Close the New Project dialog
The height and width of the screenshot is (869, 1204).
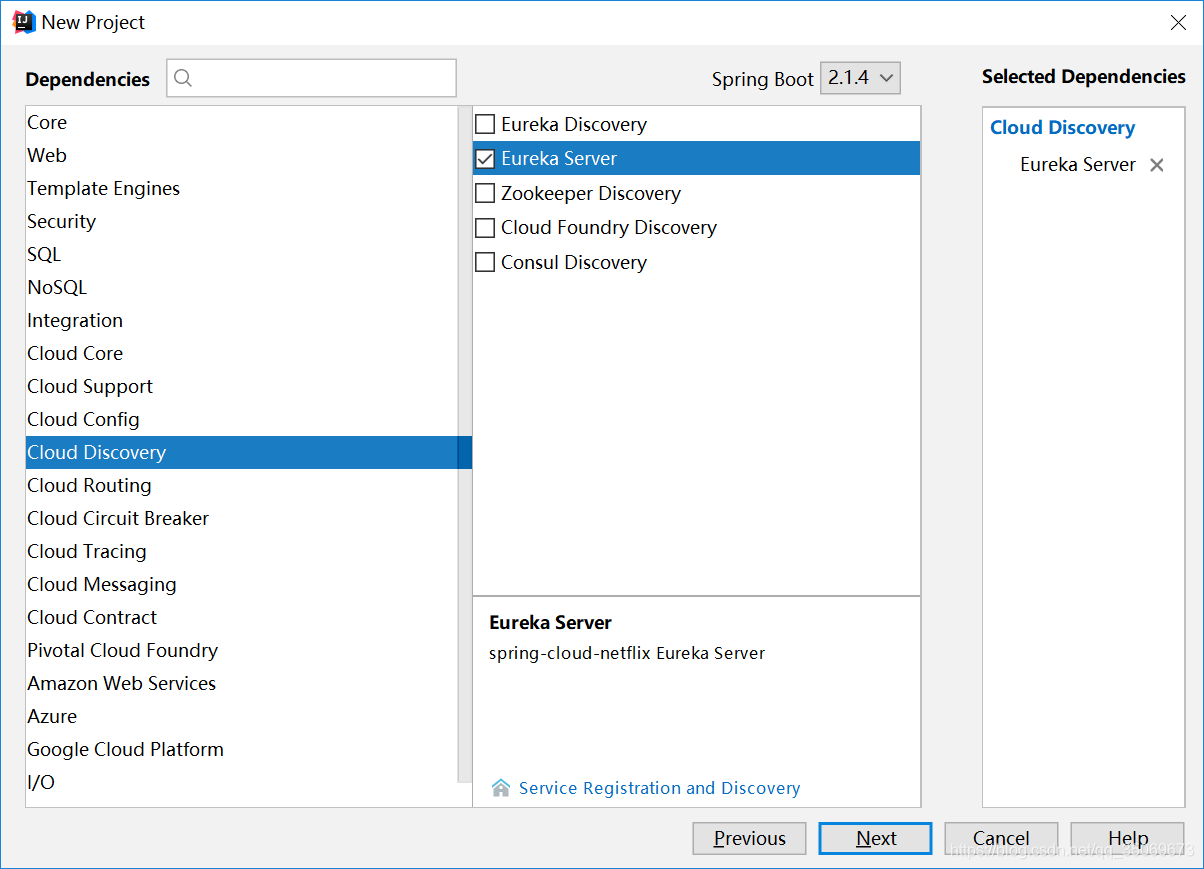(x=1178, y=23)
